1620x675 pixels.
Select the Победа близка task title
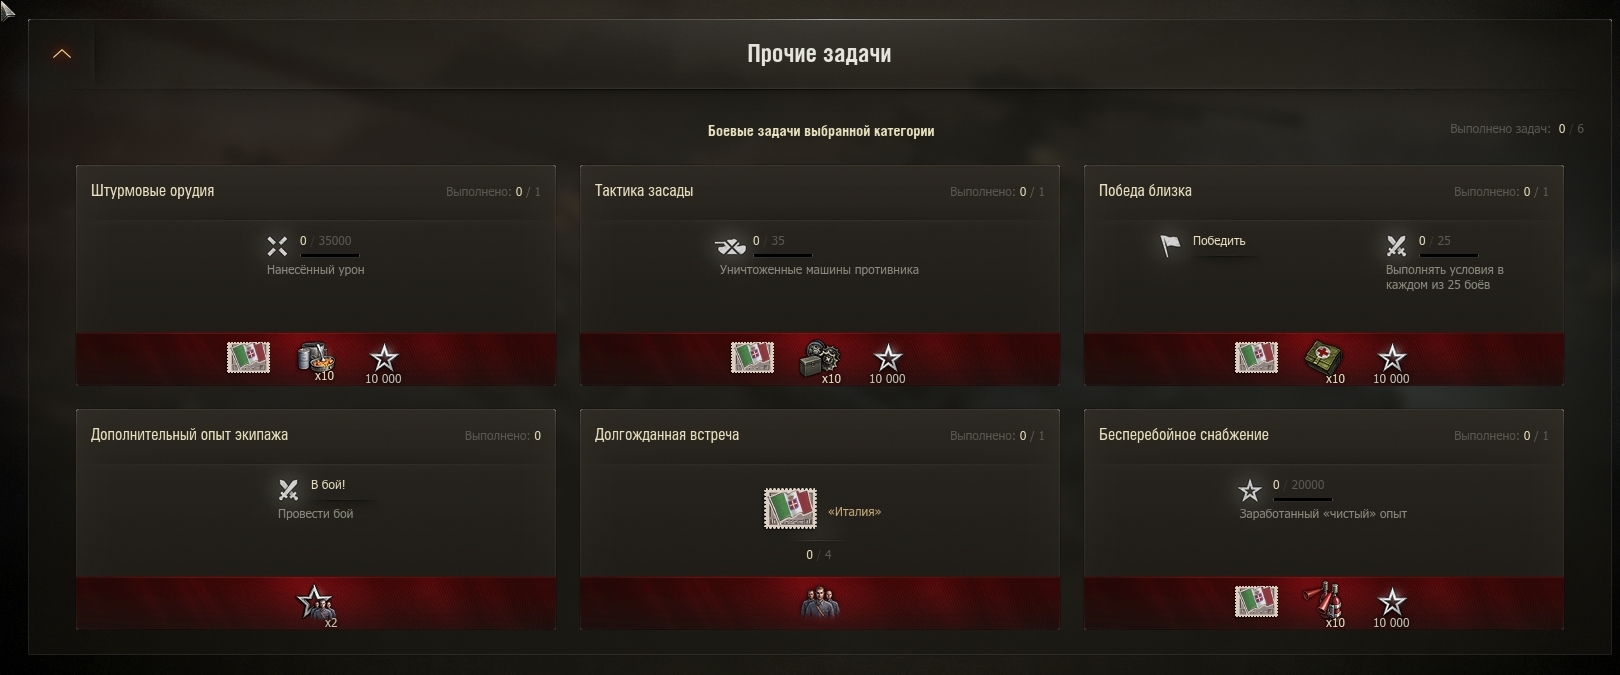pos(1145,190)
